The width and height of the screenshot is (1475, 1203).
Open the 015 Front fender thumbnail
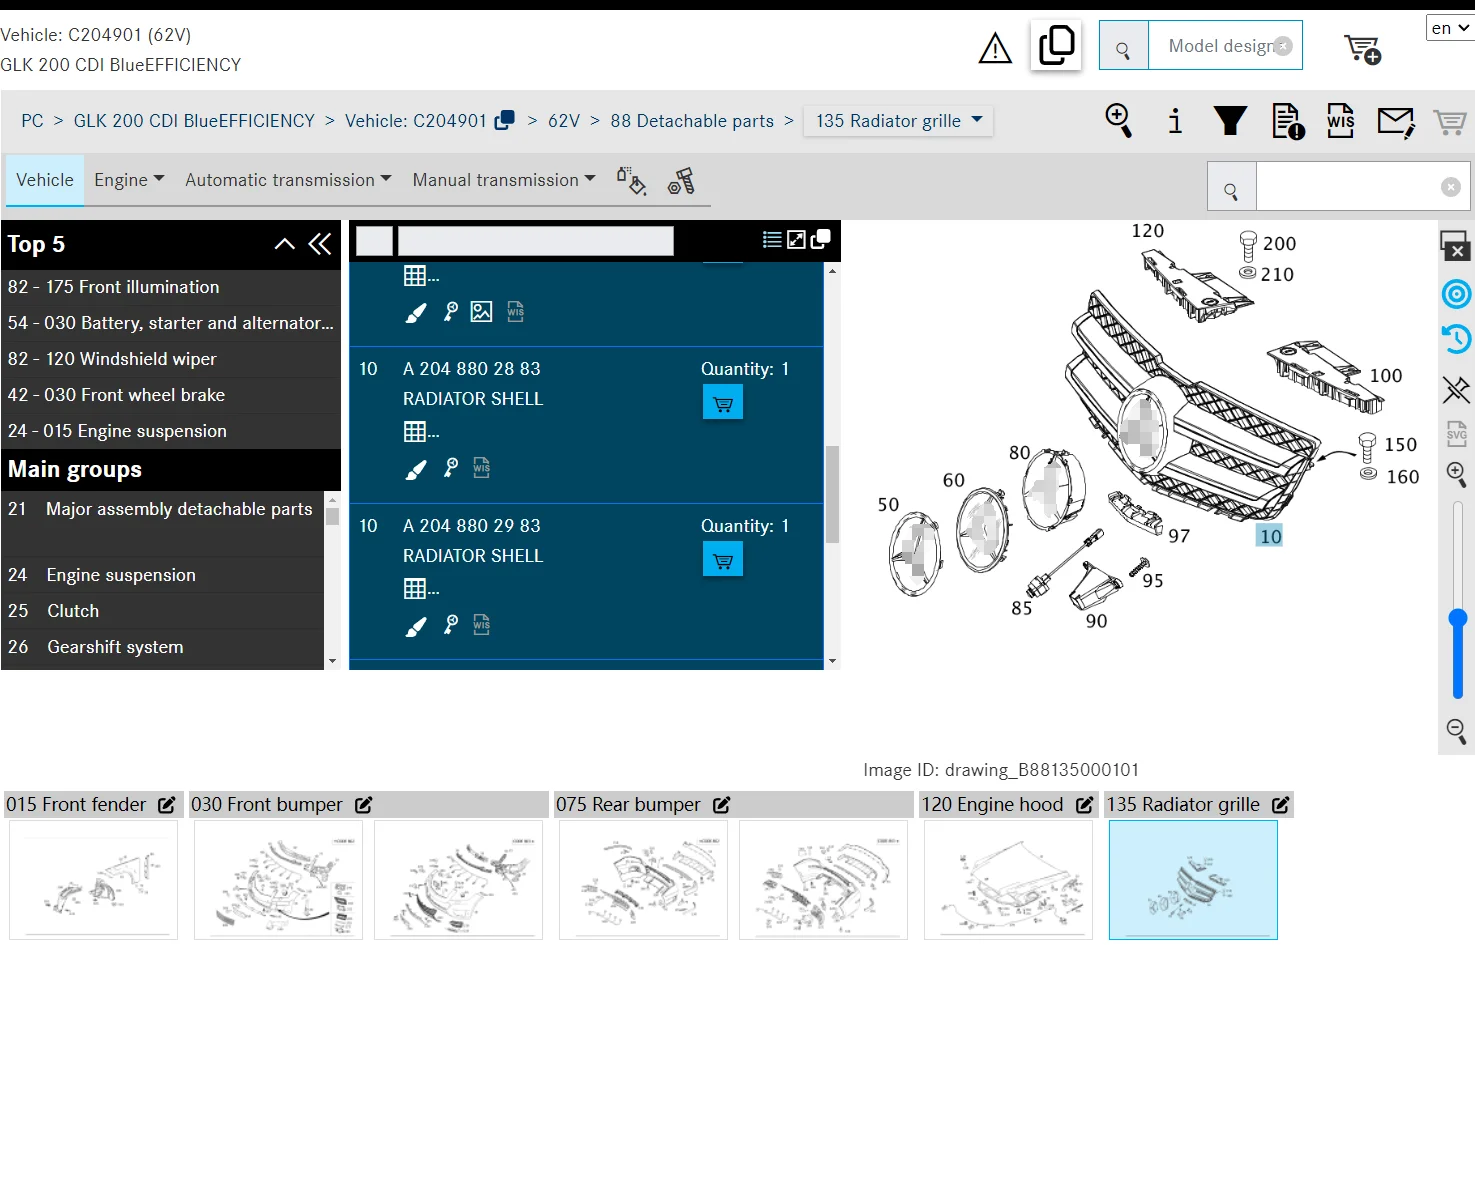tap(94, 880)
